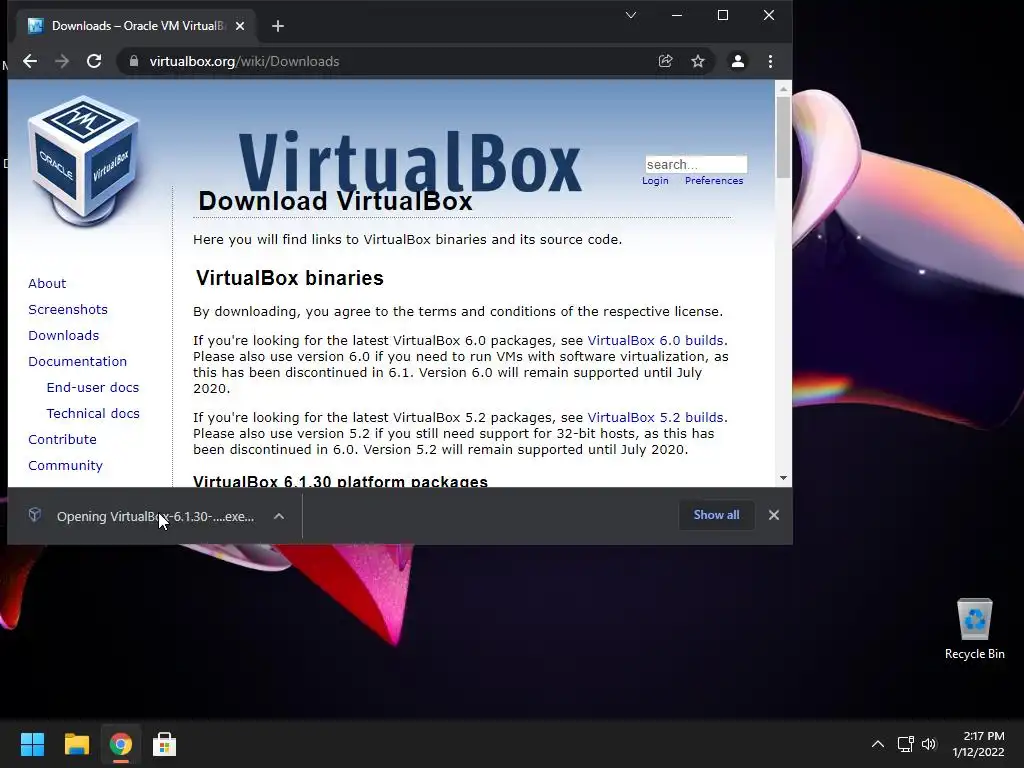
Task: Click the Chrome taskbar icon
Action: 120,744
